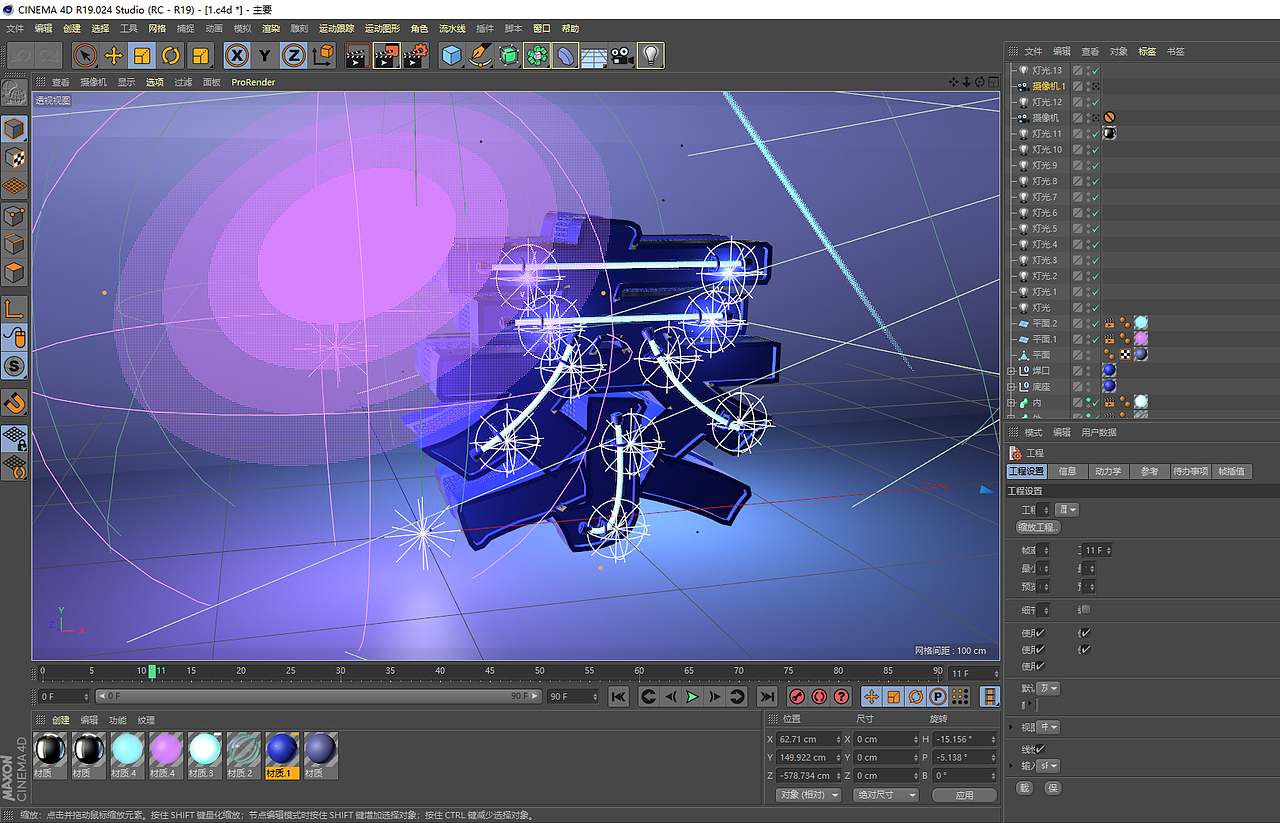Screen dimensions: 1280x823
Task: Toggle enable checkmark for 灯光.9
Action: 1096,166
